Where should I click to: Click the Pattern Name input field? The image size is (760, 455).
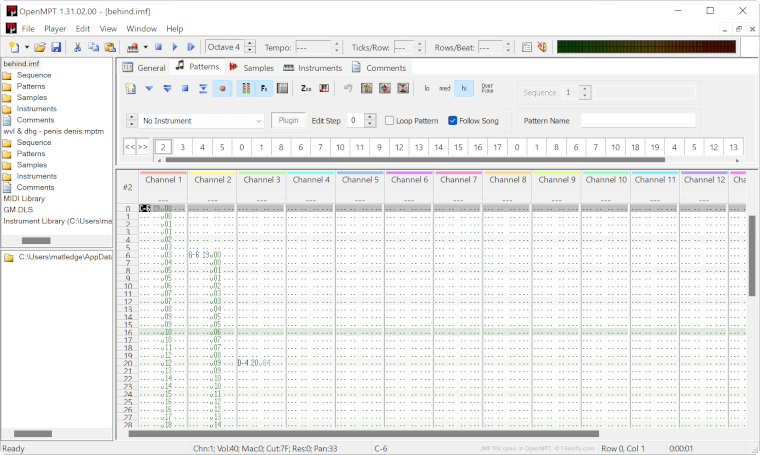(x=637, y=120)
